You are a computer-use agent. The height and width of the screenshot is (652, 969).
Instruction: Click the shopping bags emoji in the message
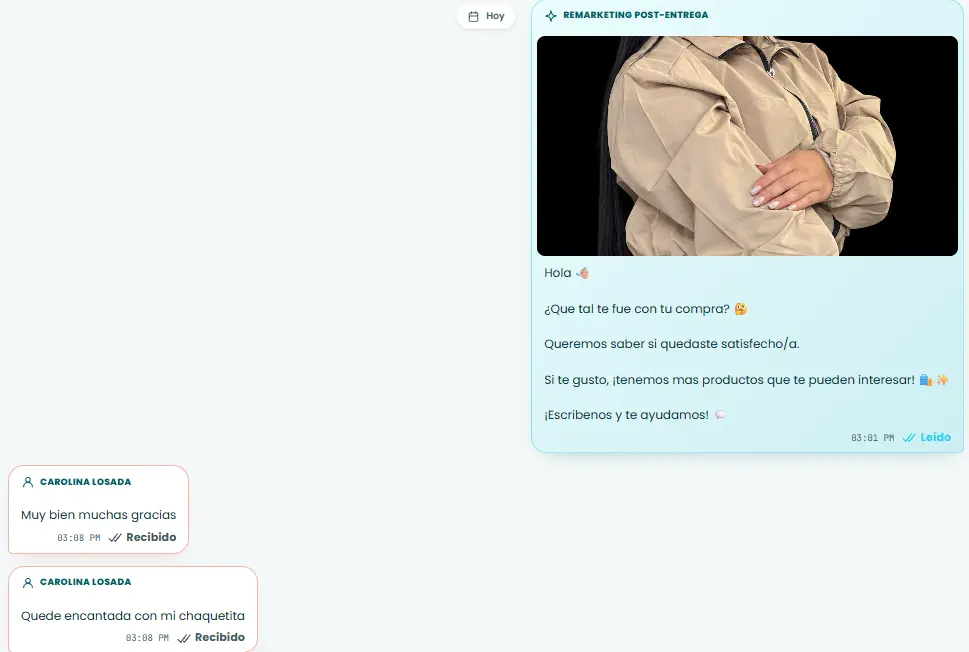pyautogui.click(x=925, y=379)
